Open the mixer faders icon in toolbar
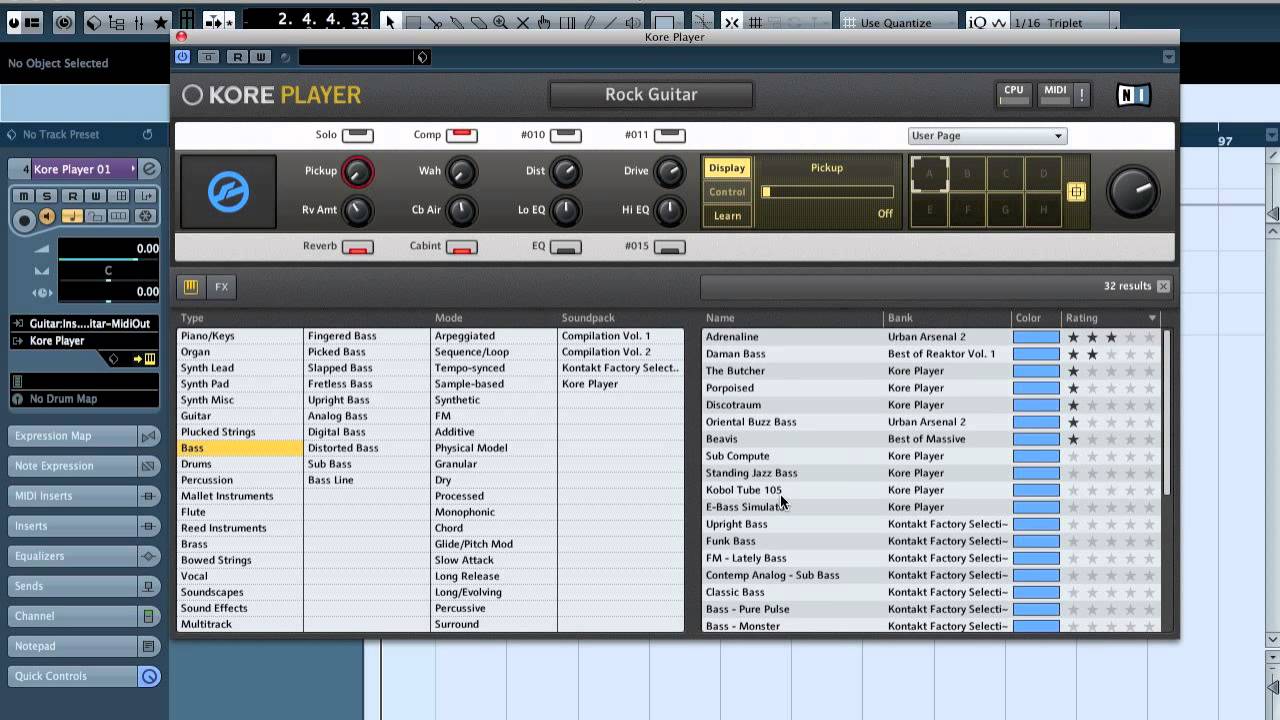1280x720 pixels. [x=139, y=22]
